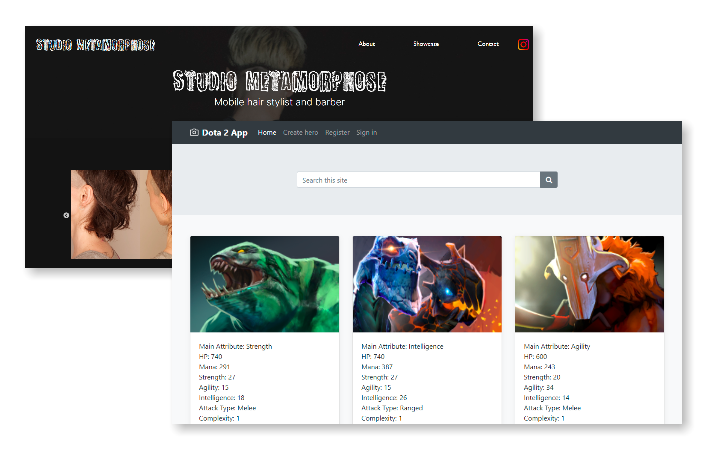This screenshot has width=712, height=460.
Task: Click Sign in link in navbar
Action: coord(366,133)
